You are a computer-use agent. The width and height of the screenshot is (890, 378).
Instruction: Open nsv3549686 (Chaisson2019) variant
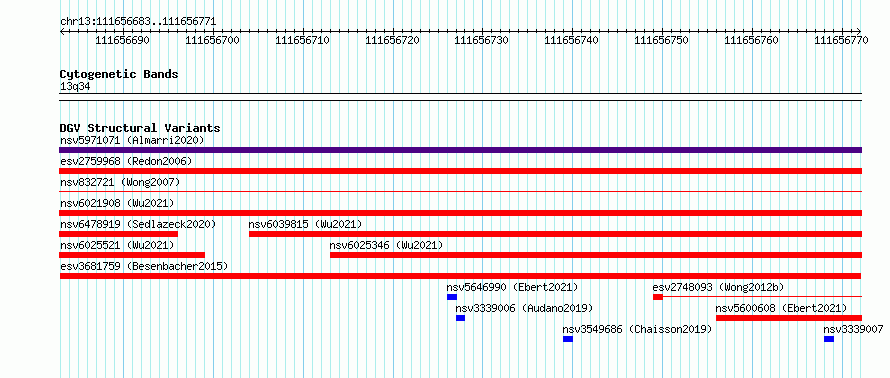[637, 329]
